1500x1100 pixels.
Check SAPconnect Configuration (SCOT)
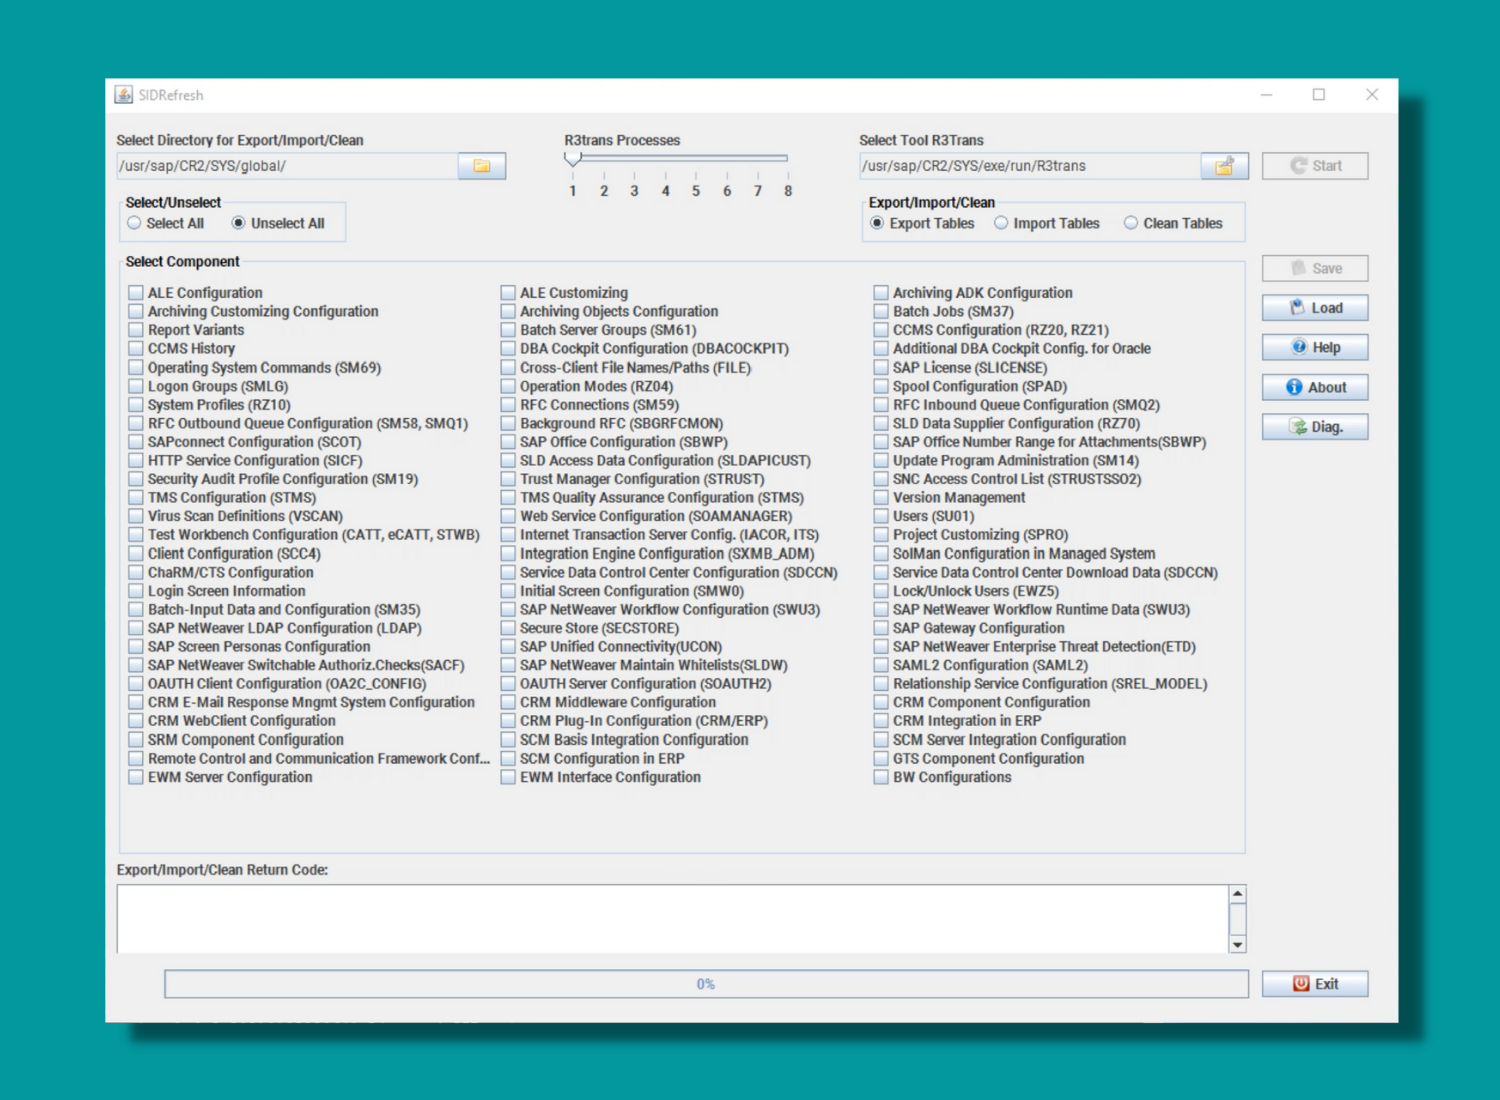tap(136, 442)
